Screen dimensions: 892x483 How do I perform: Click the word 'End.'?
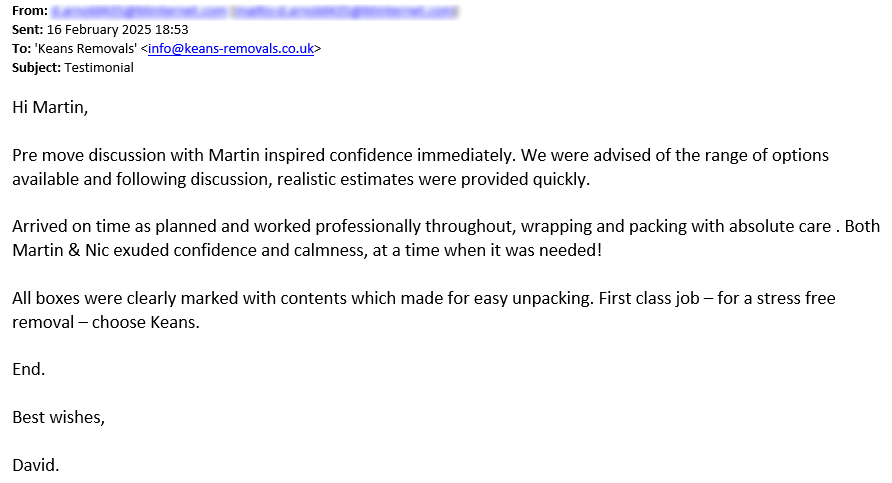pyautogui.click(x=28, y=369)
